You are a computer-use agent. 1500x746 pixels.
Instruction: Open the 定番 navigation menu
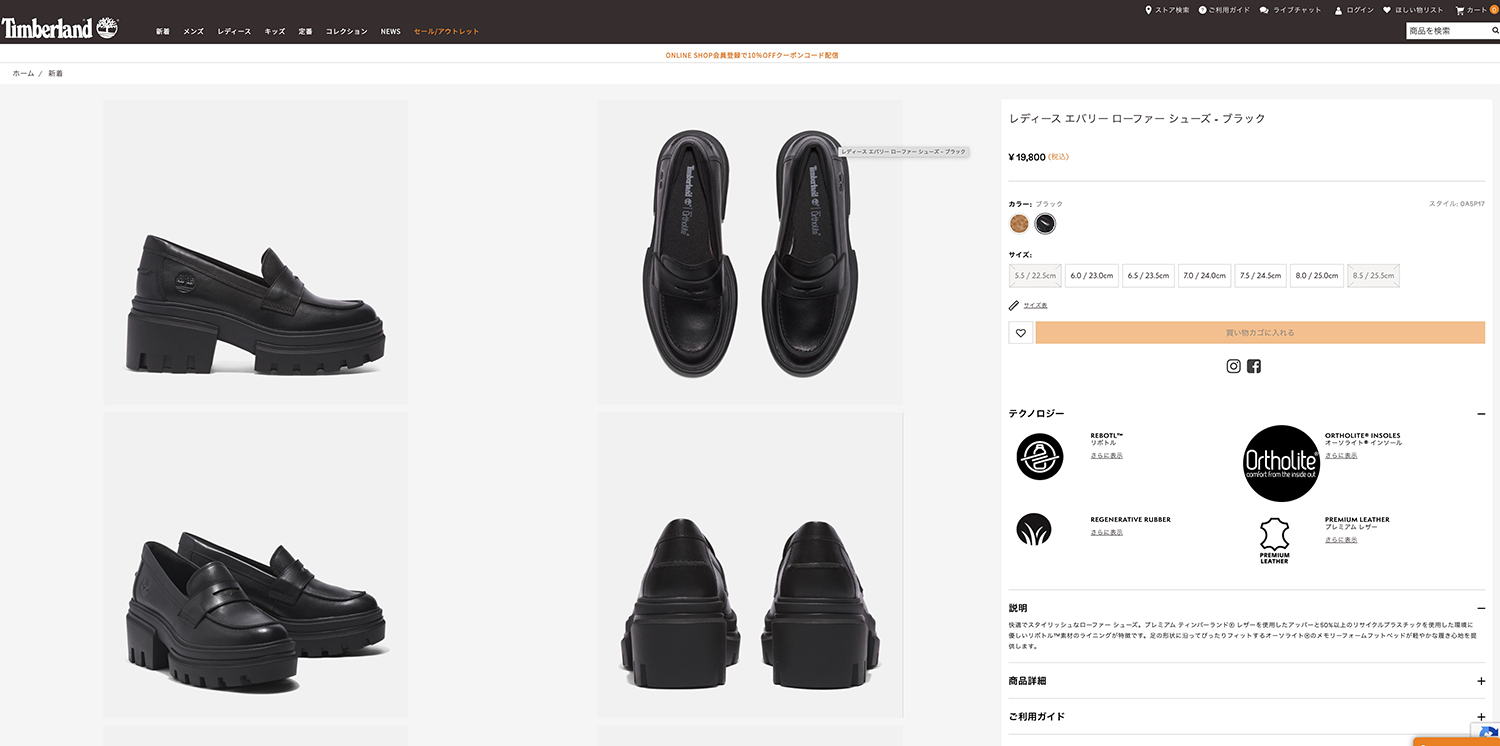(305, 31)
